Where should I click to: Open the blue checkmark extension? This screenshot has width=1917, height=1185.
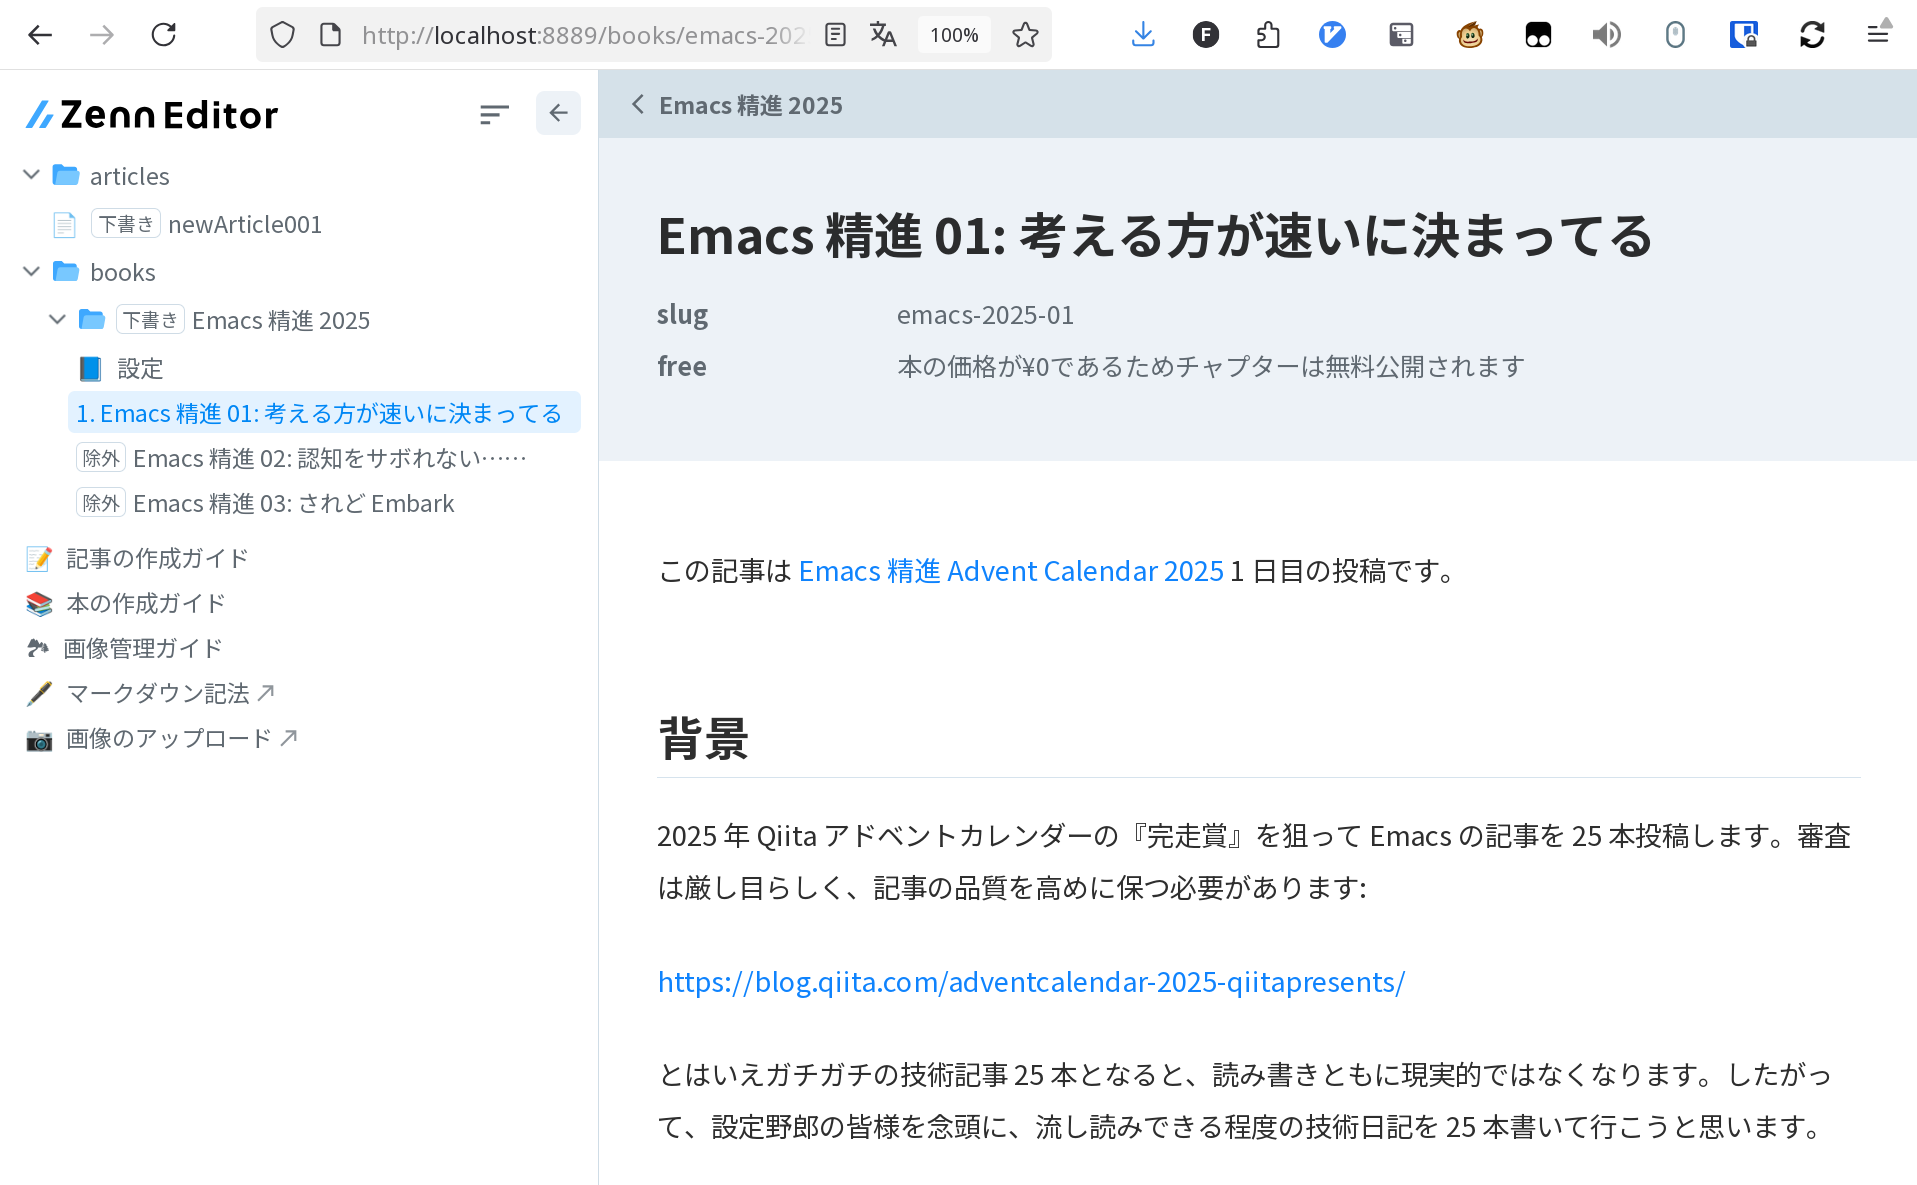point(1332,35)
